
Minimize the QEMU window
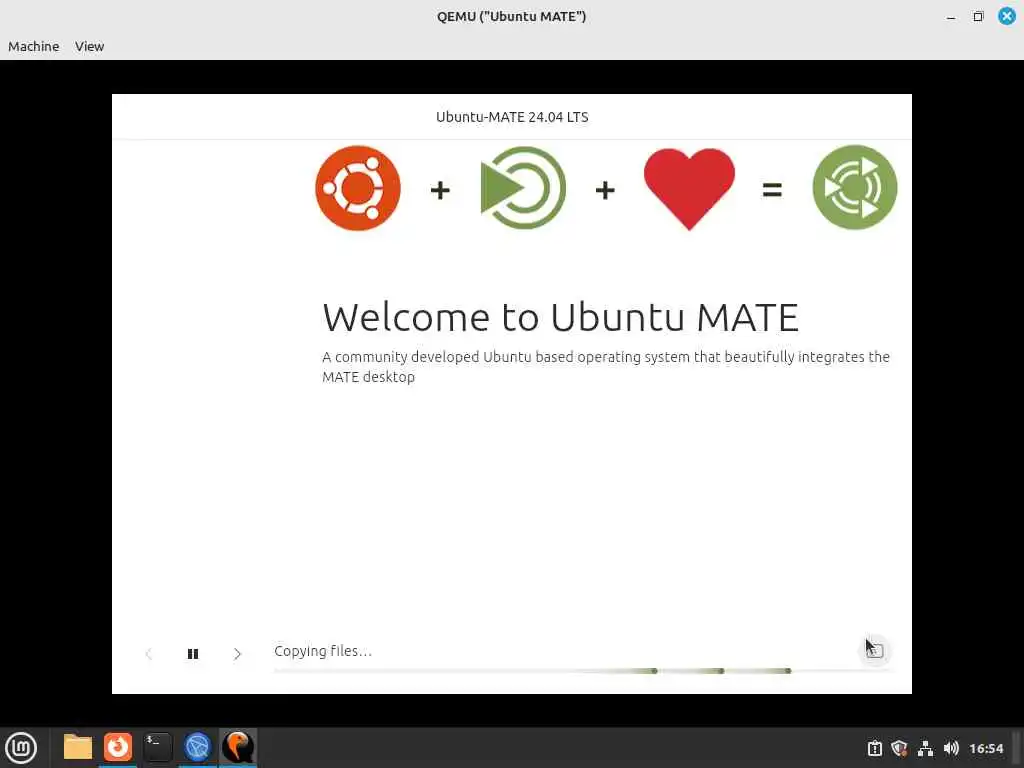(951, 17)
